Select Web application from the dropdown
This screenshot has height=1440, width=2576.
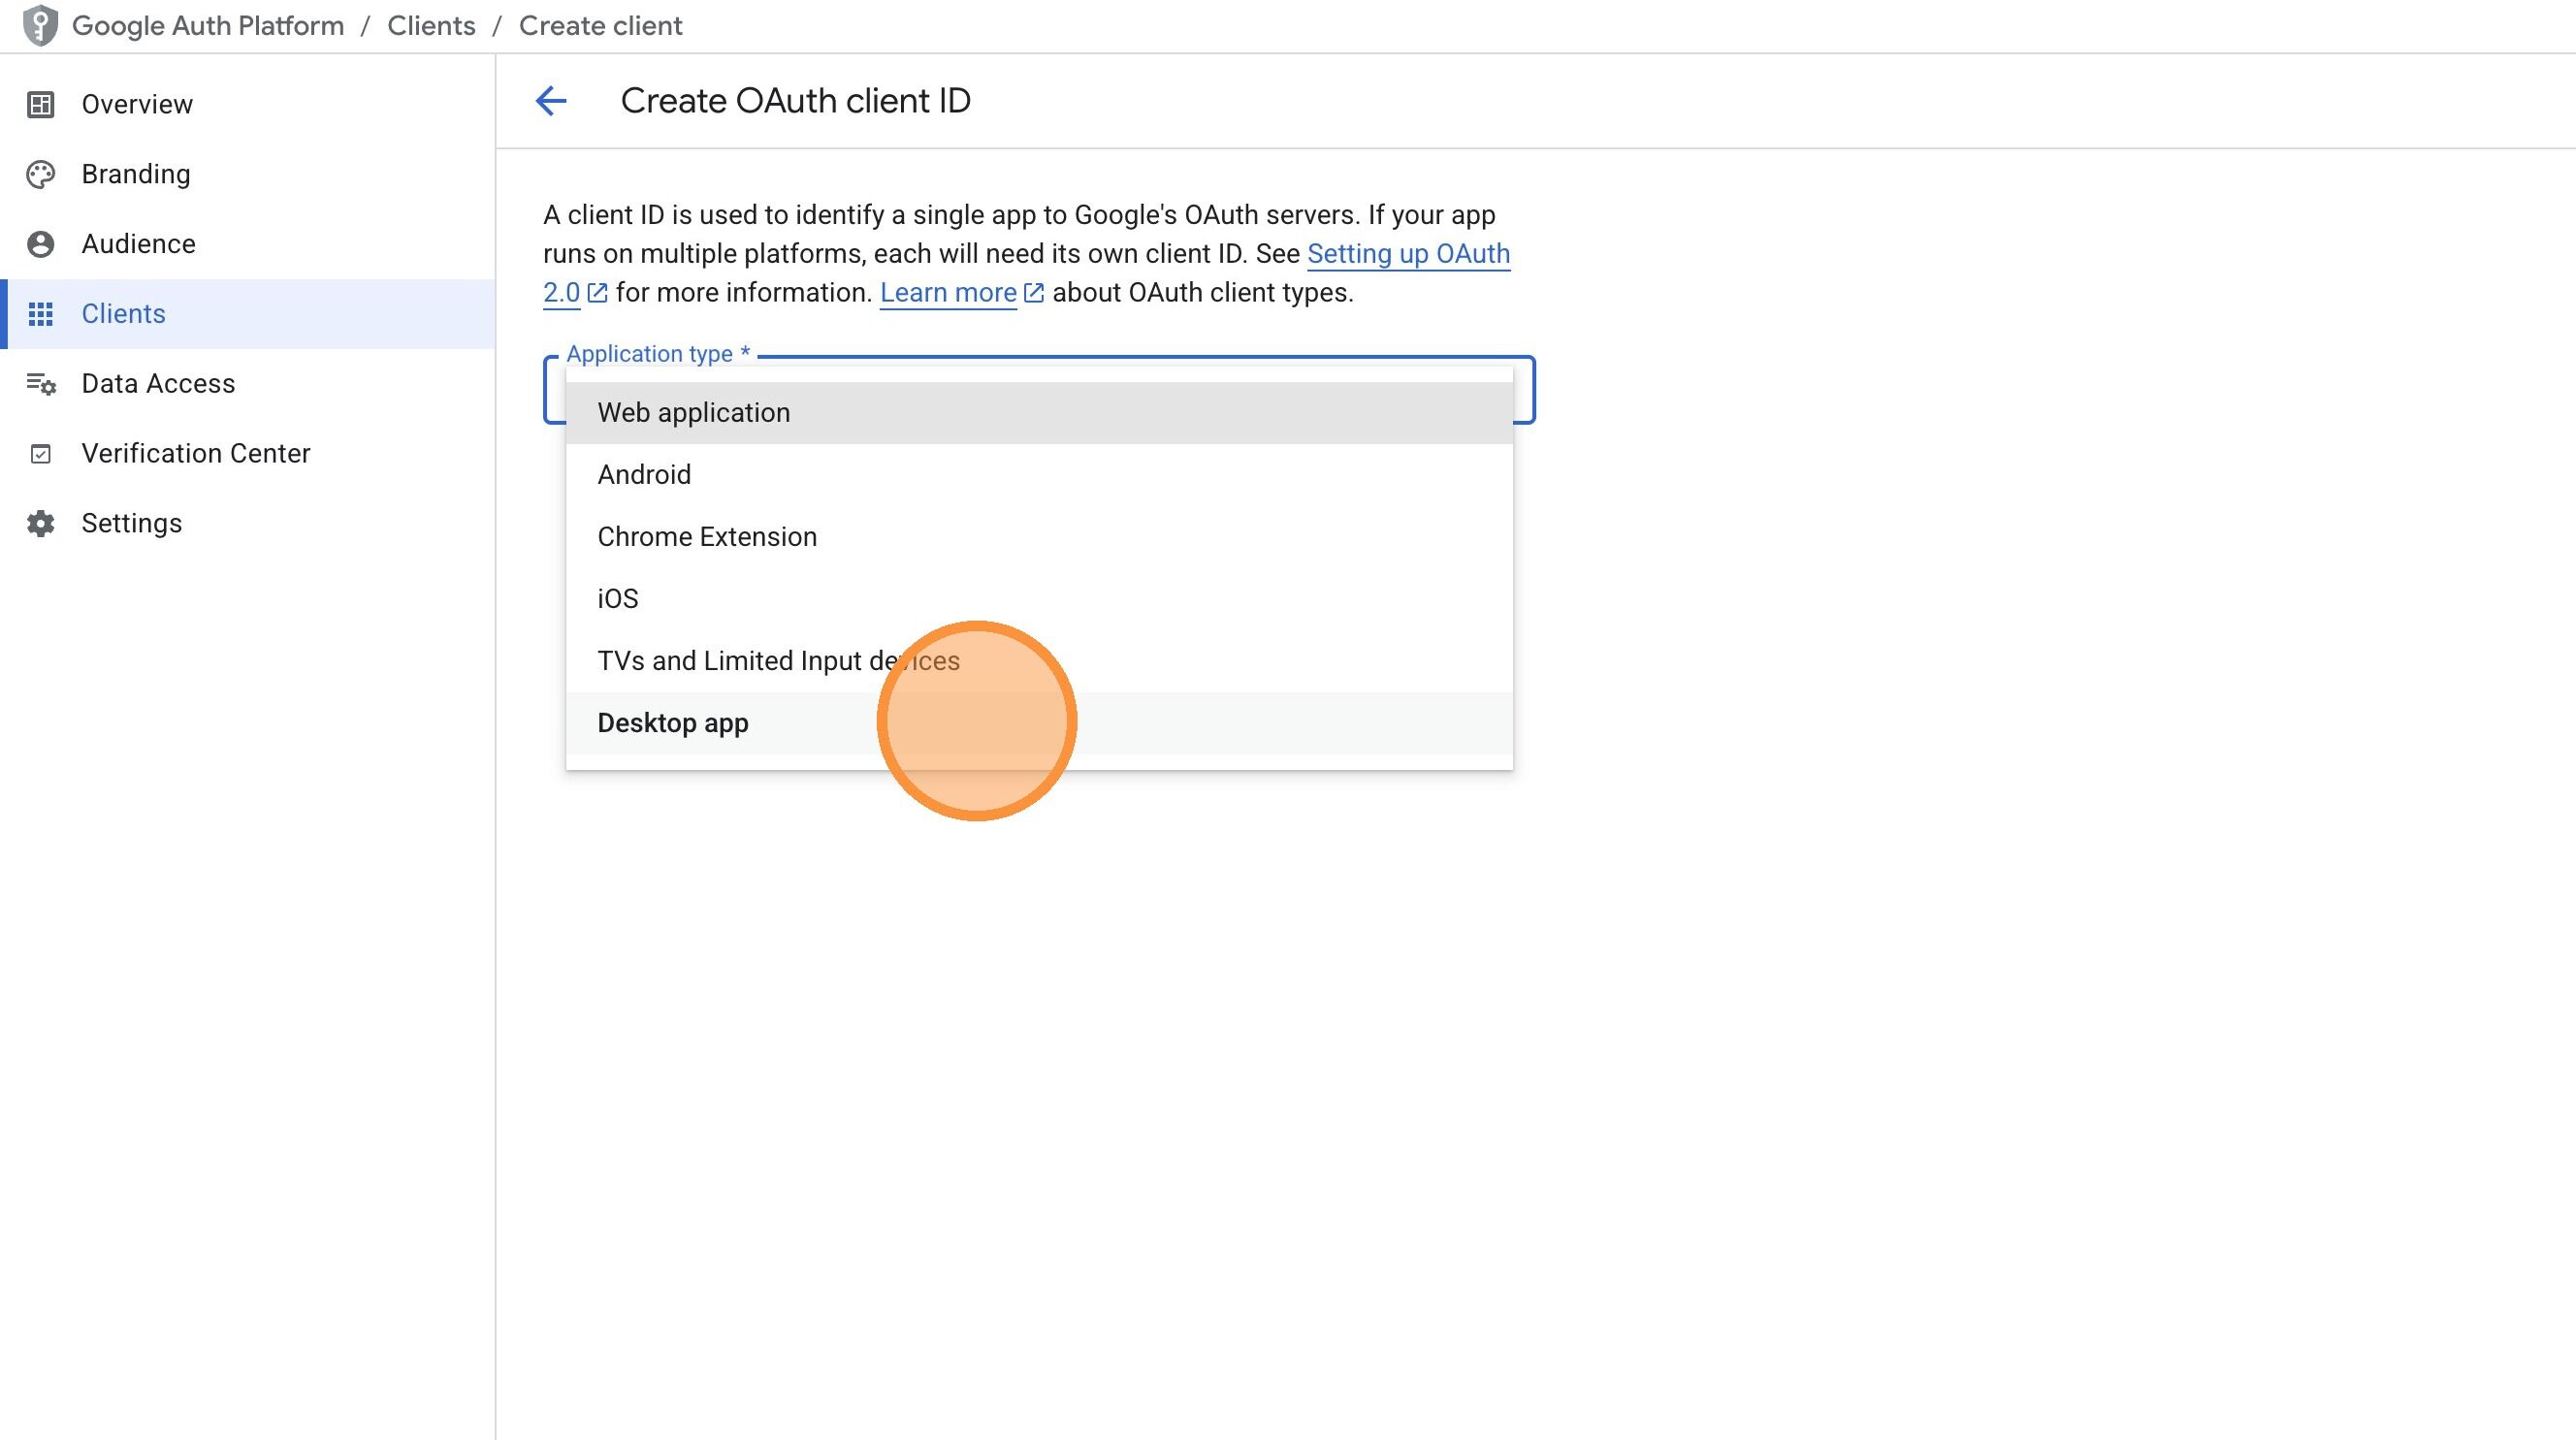693,412
